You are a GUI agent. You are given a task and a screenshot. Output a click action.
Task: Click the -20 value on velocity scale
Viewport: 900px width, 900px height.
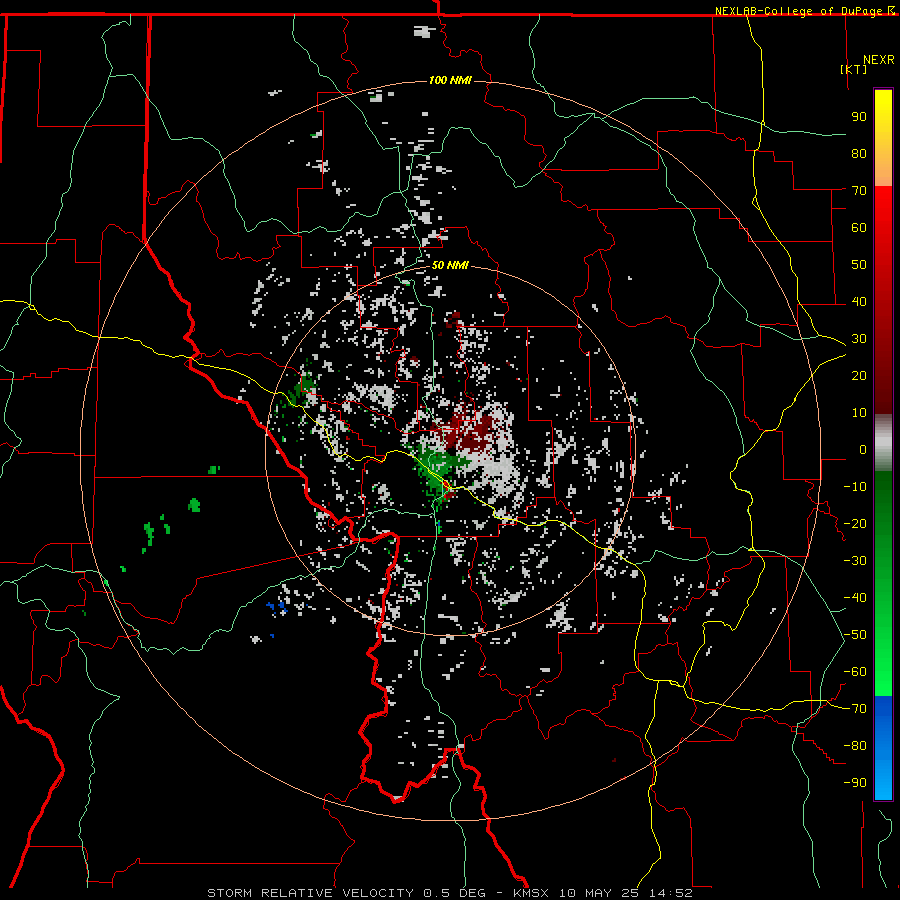pos(855,524)
